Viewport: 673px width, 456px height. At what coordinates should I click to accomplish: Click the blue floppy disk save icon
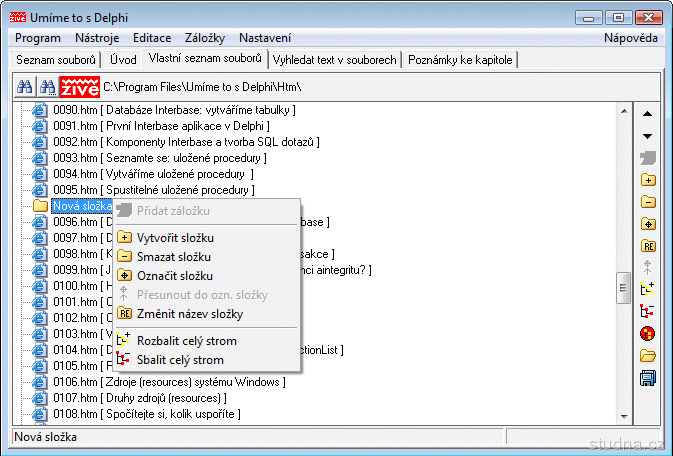tap(648, 378)
